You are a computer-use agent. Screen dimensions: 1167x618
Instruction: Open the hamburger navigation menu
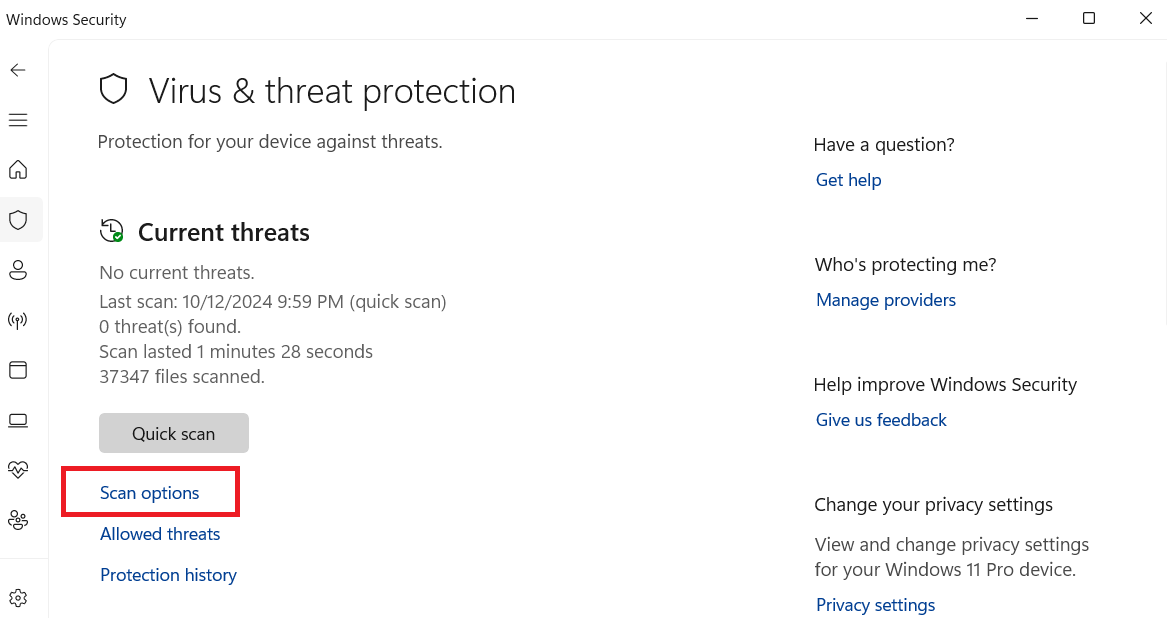[x=18, y=120]
